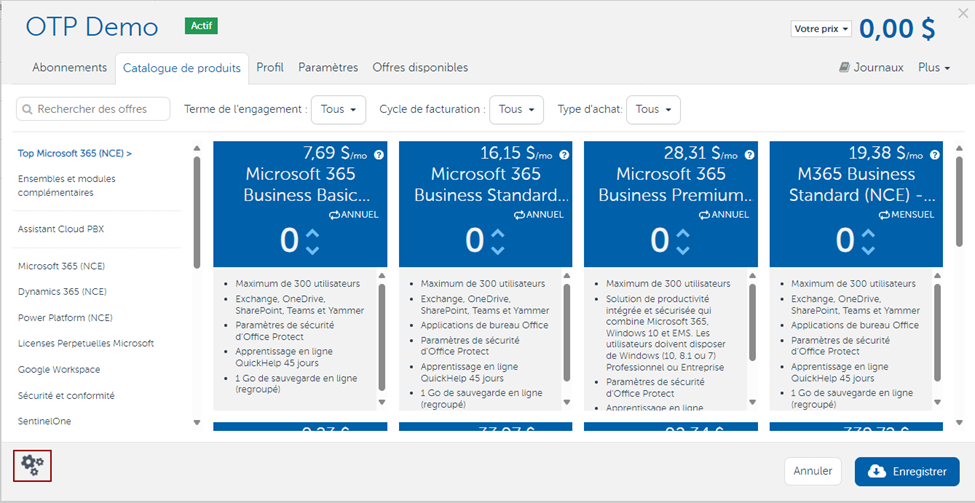Go to the Paramètres tab
The width and height of the screenshot is (975, 503).
(x=328, y=68)
